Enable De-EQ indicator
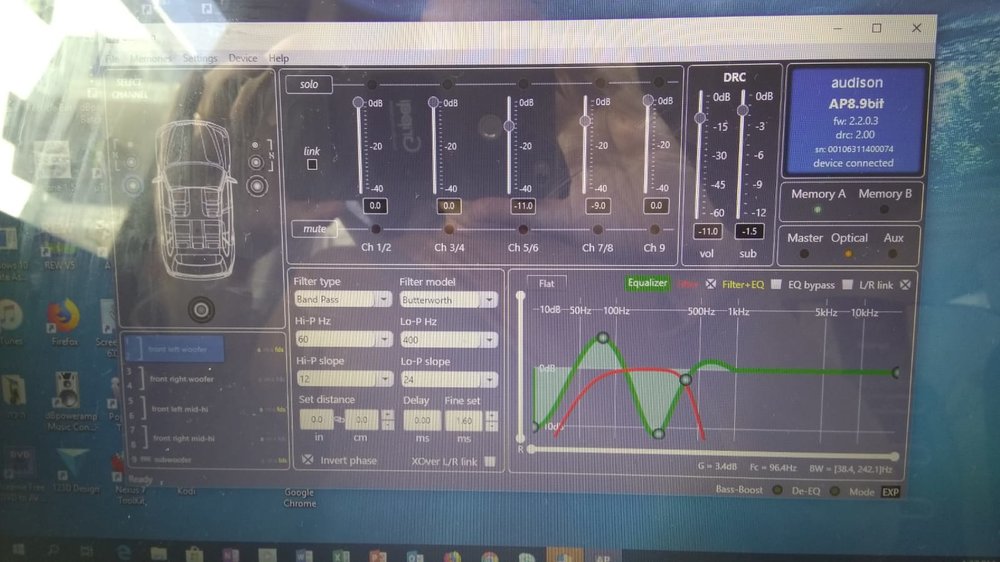Screen dimensions: 1000x562 click(834, 491)
